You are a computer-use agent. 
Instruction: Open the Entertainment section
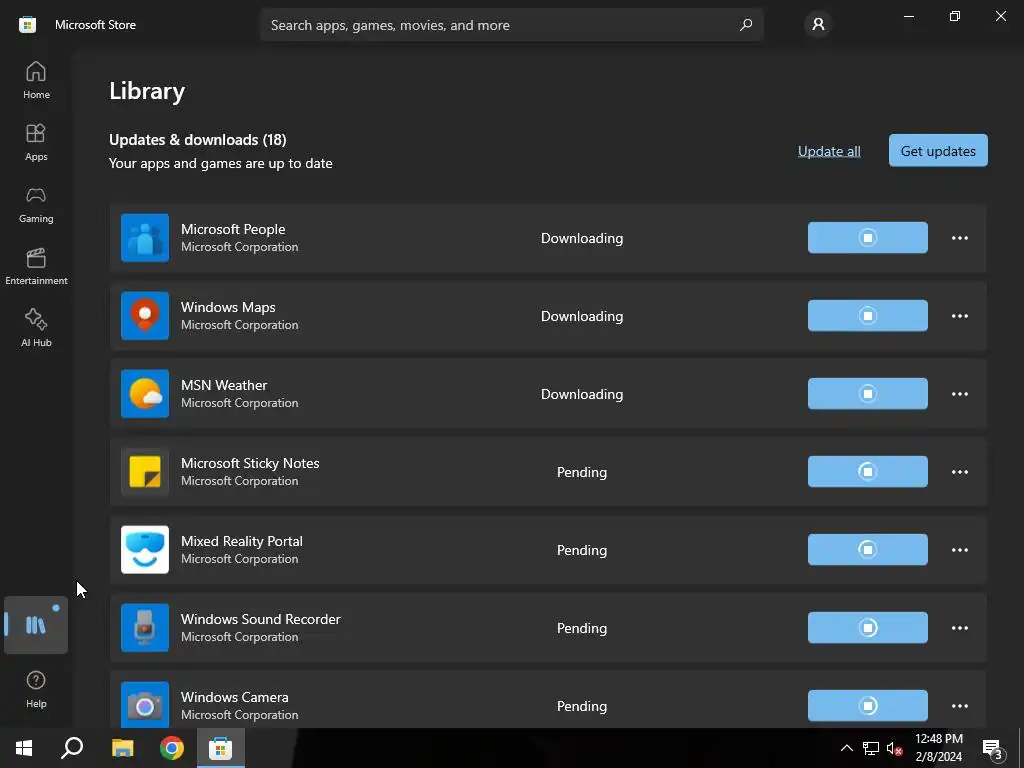pos(36,266)
